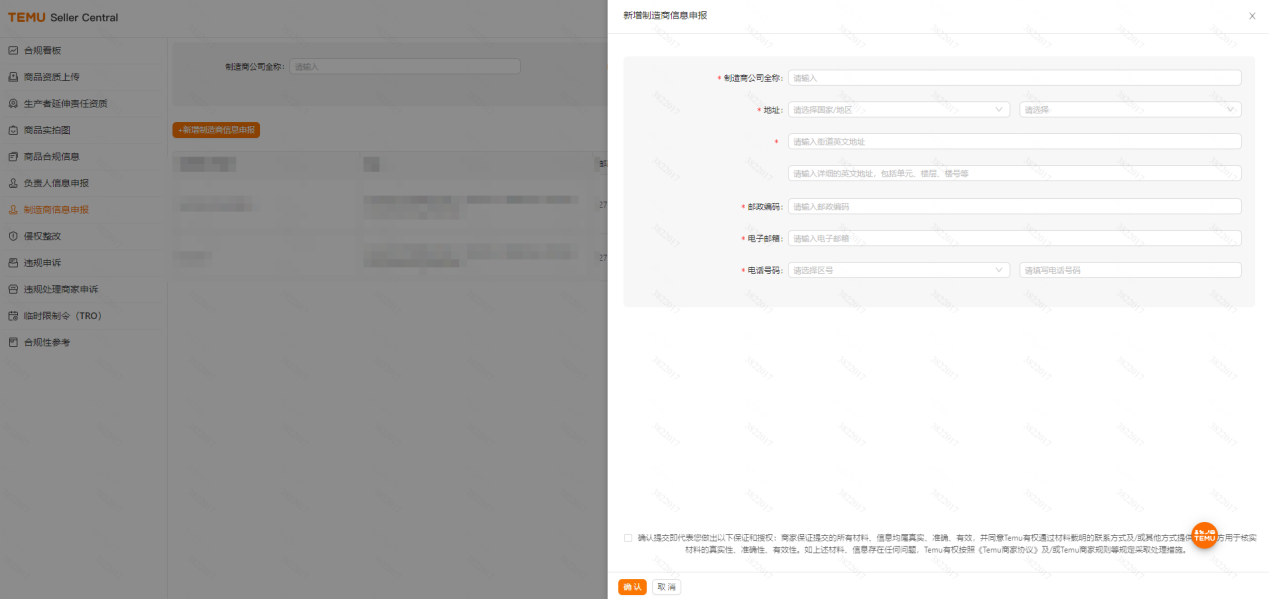Open 生产者延伸责任资质 via its sidebar icon
The height and width of the screenshot is (599, 1269).
tap(13, 102)
